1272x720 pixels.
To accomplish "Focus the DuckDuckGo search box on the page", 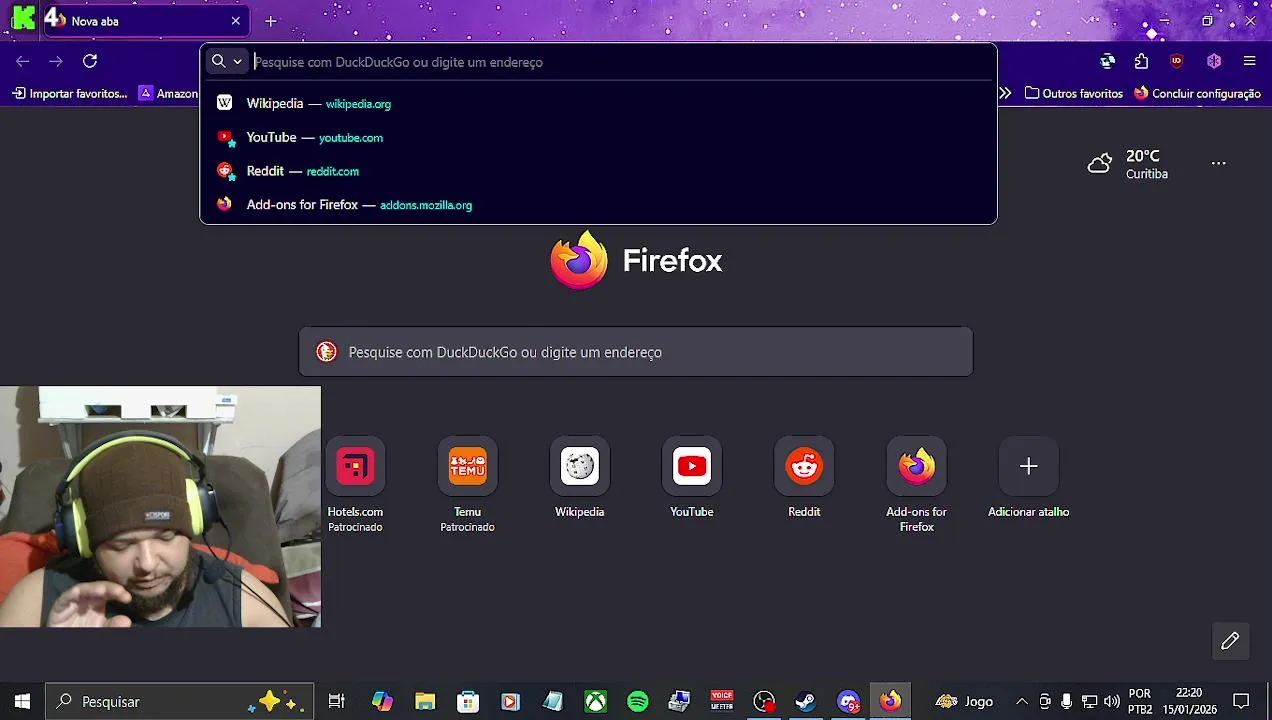I will pos(636,352).
